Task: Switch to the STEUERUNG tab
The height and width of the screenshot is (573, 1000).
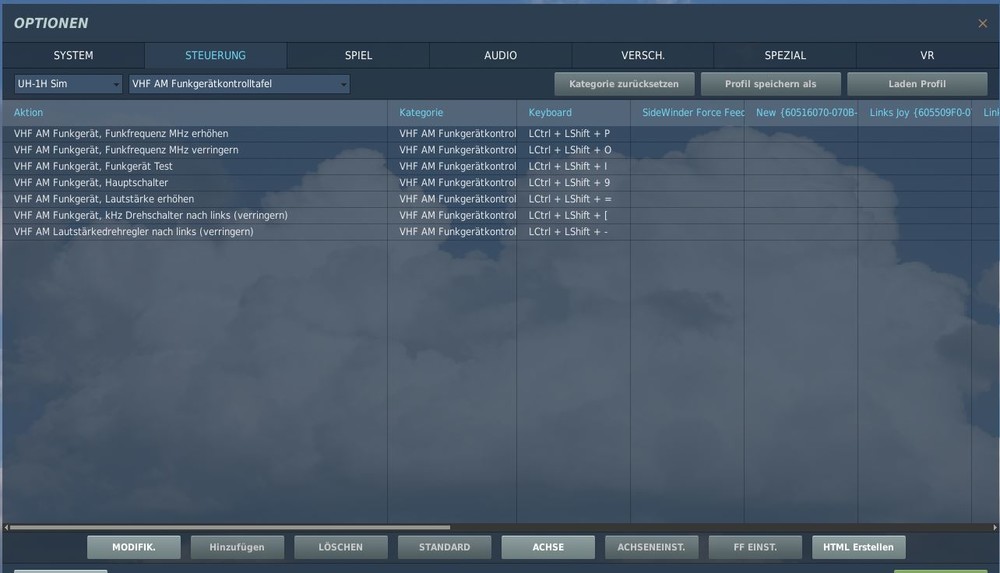Action: (216, 56)
